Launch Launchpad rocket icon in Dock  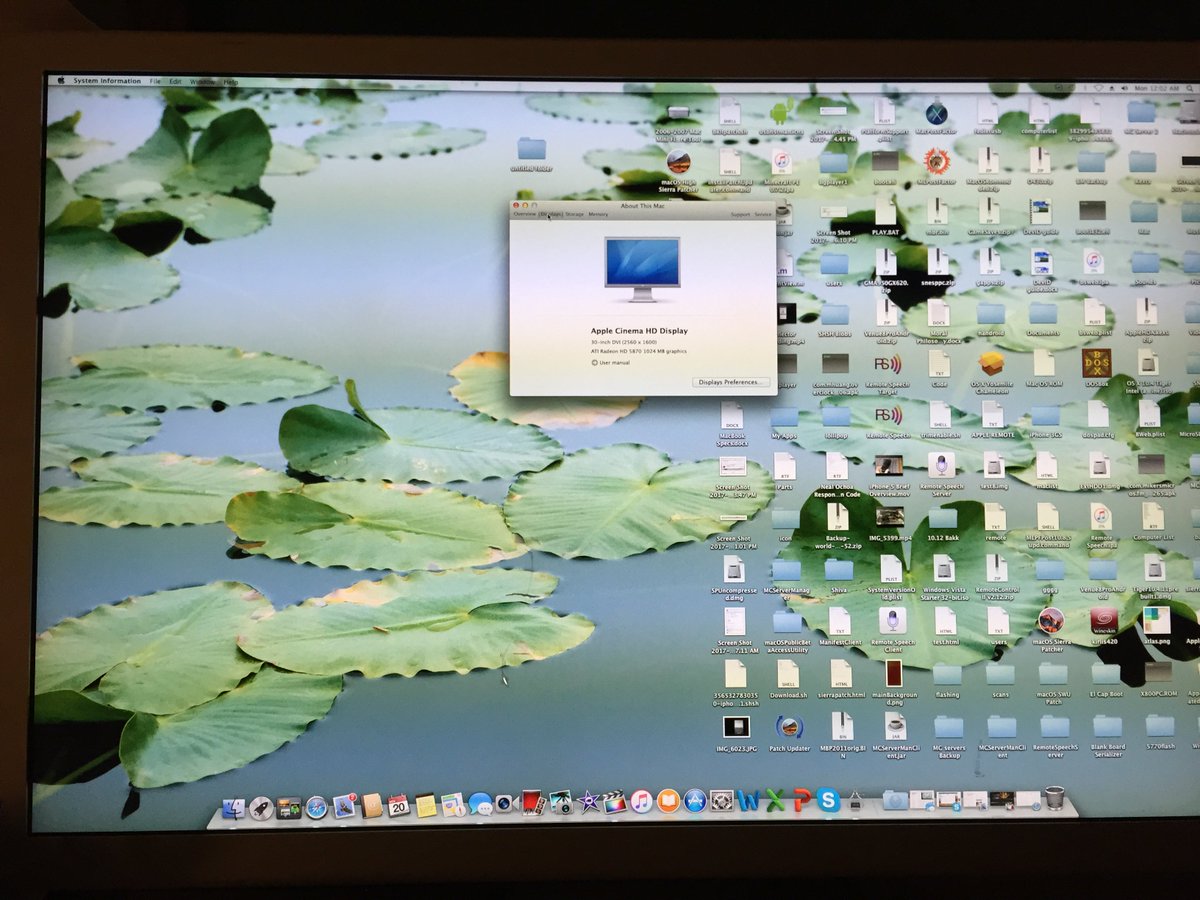(261, 807)
